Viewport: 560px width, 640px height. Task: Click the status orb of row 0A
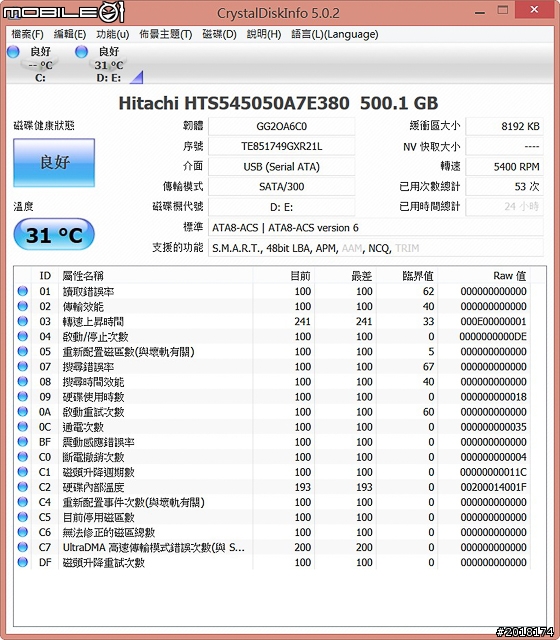[x=22, y=412]
